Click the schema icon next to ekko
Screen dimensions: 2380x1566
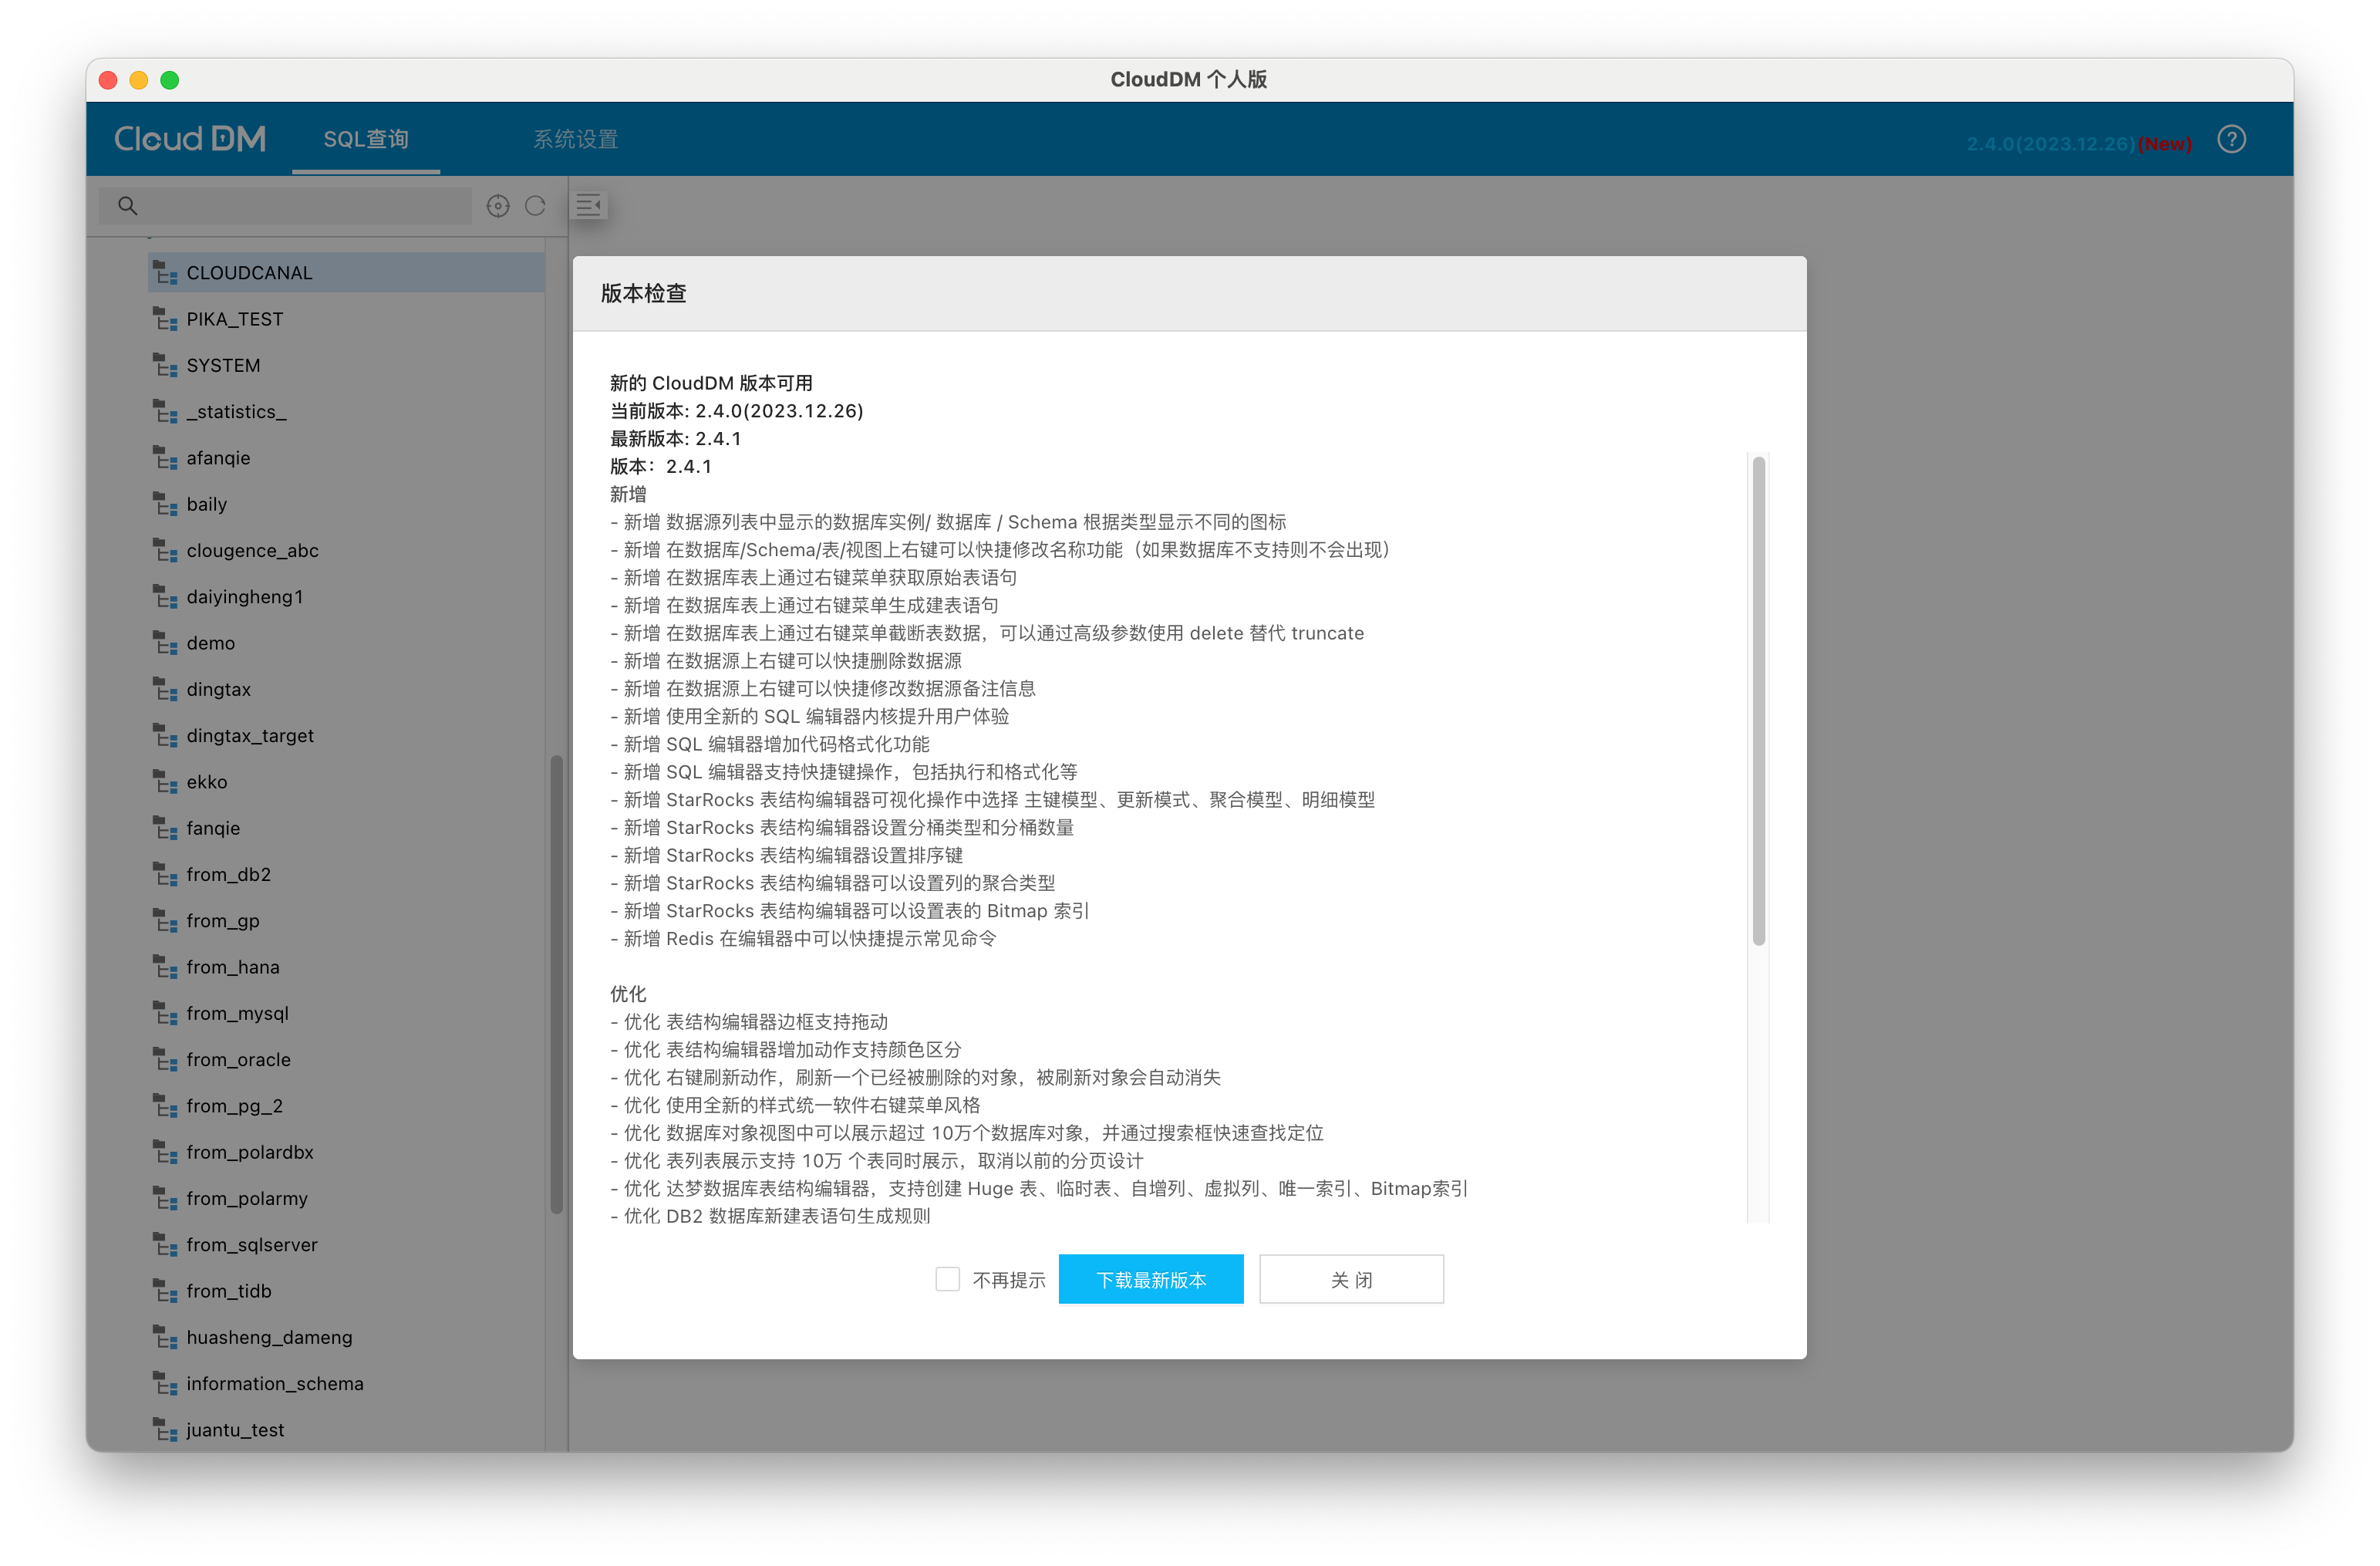click(x=165, y=782)
